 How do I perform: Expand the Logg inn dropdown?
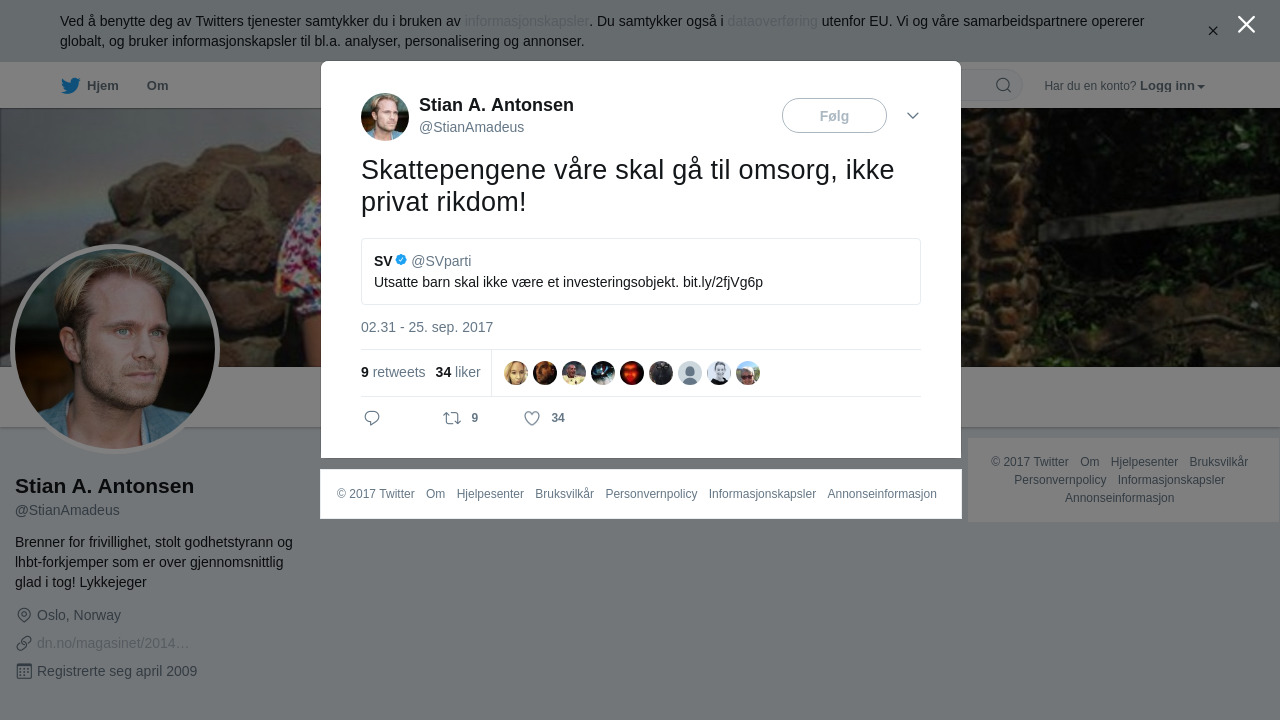(1172, 86)
